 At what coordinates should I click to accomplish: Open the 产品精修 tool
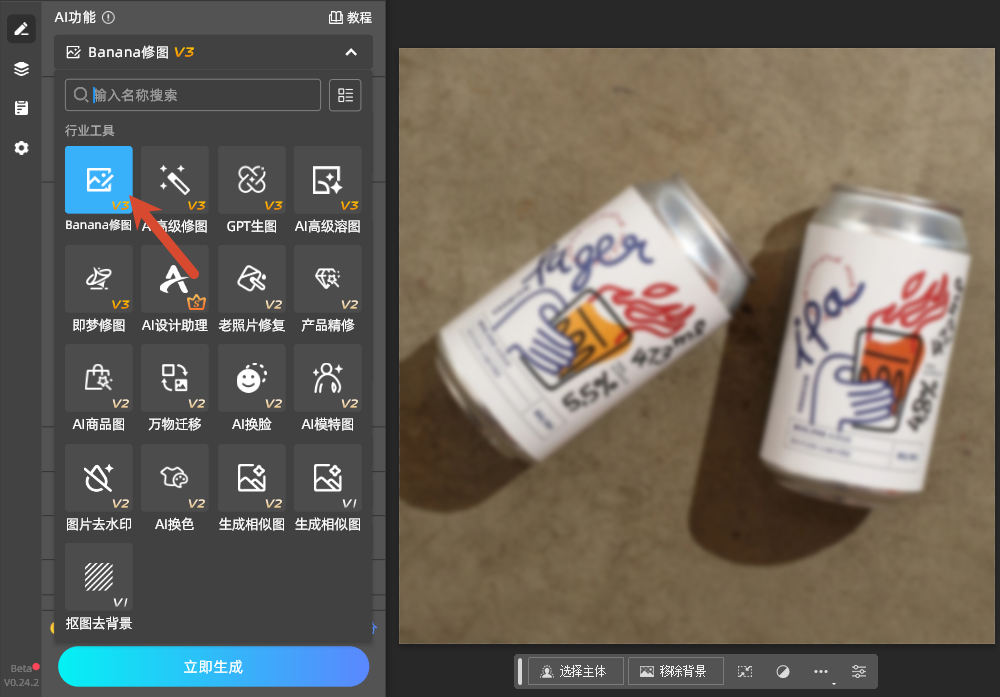tap(328, 279)
